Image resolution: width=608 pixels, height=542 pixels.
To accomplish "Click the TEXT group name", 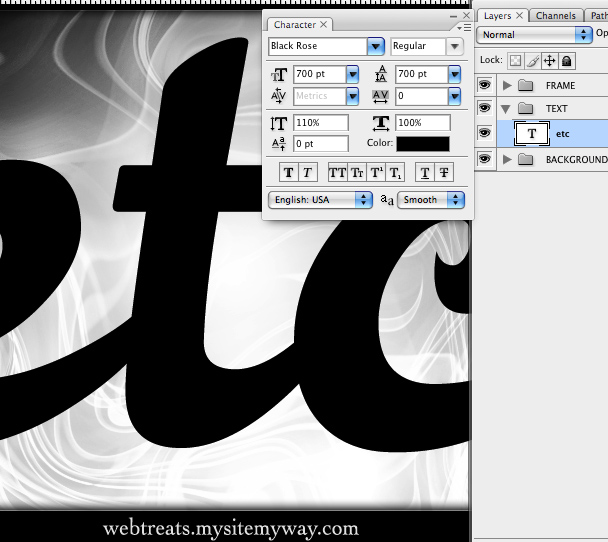I will [x=556, y=109].
